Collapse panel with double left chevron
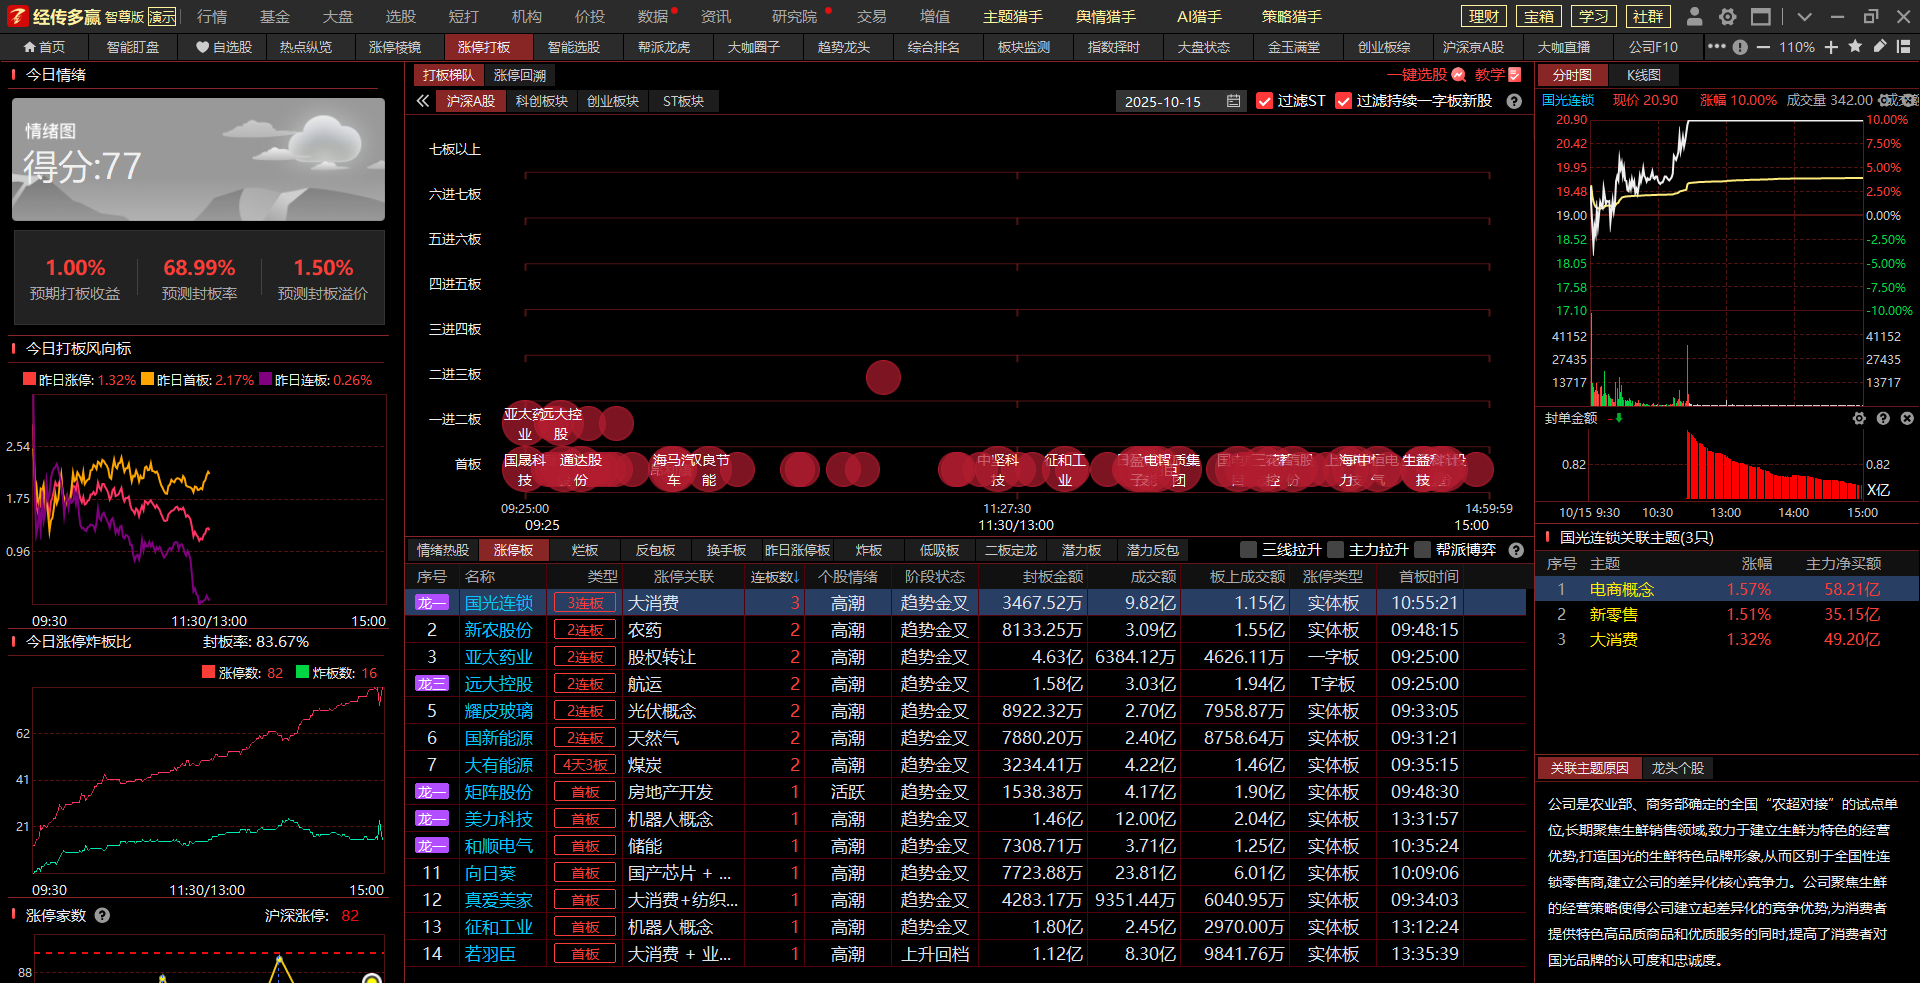This screenshot has height=983, width=1920. (423, 101)
